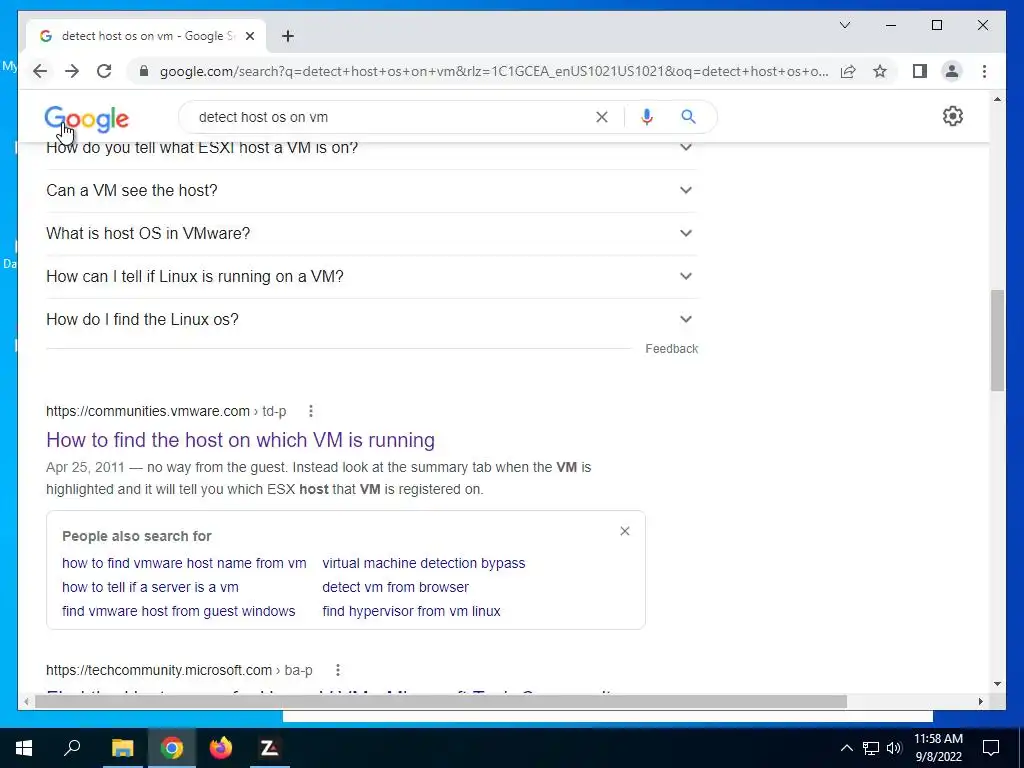Show hidden system tray icons
The height and width of the screenshot is (768, 1024).
click(846, 748)
